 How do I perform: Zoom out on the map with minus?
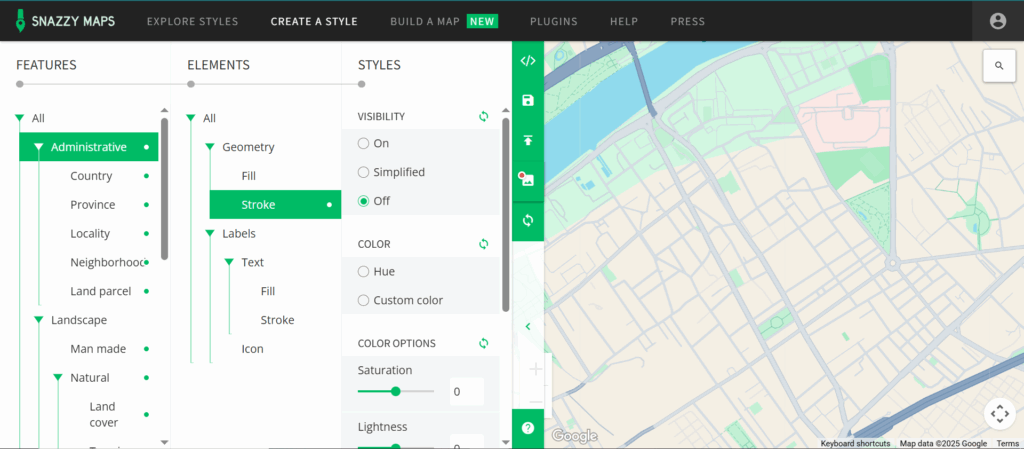[x=536, y=402]
